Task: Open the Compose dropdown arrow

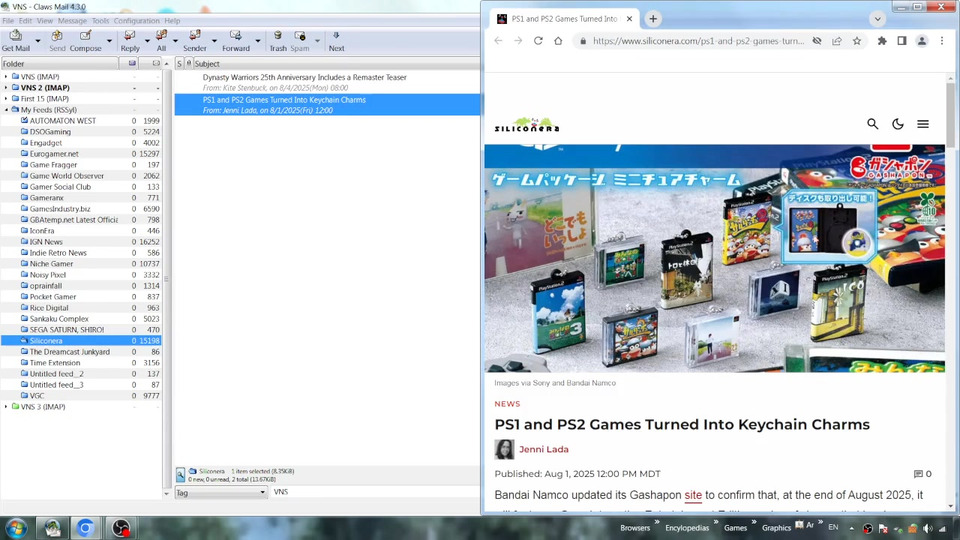Action: click(x=109, y=41)
